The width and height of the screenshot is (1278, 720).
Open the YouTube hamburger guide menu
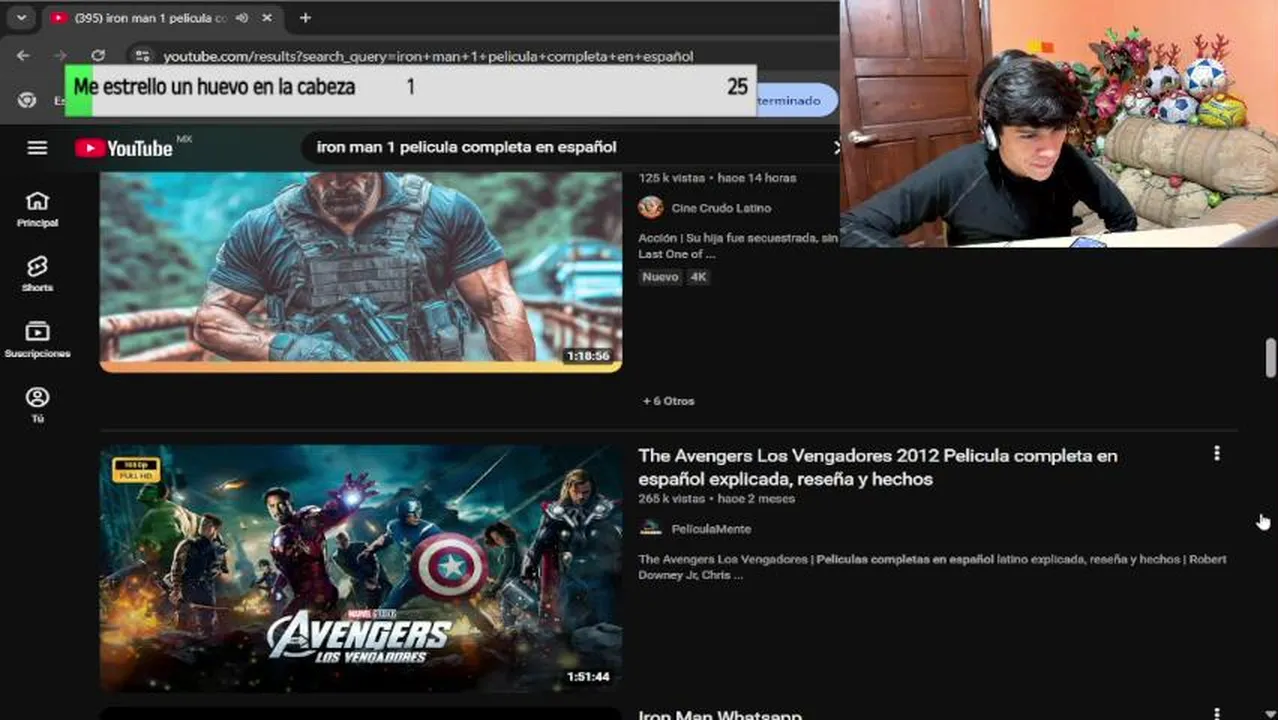[x=37, y=148]
